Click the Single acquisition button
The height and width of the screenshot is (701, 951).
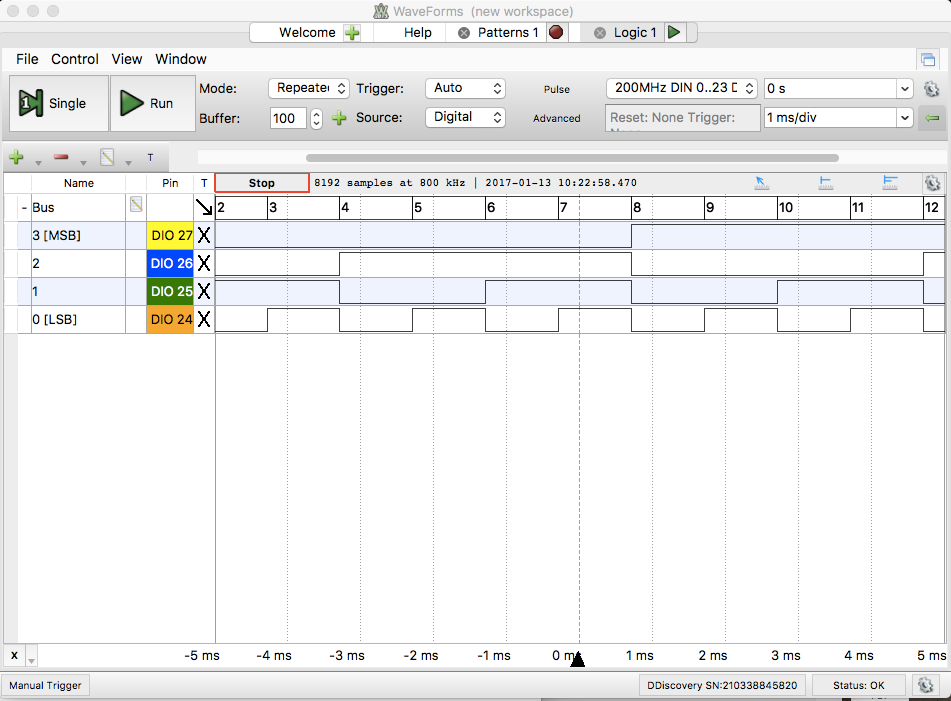[59, 103]
